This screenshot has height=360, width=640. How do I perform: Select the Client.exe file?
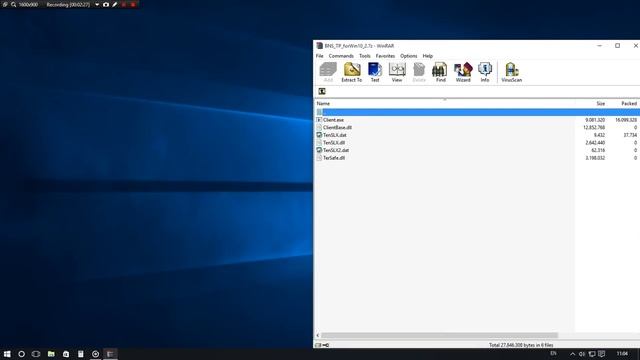[333, 120]
